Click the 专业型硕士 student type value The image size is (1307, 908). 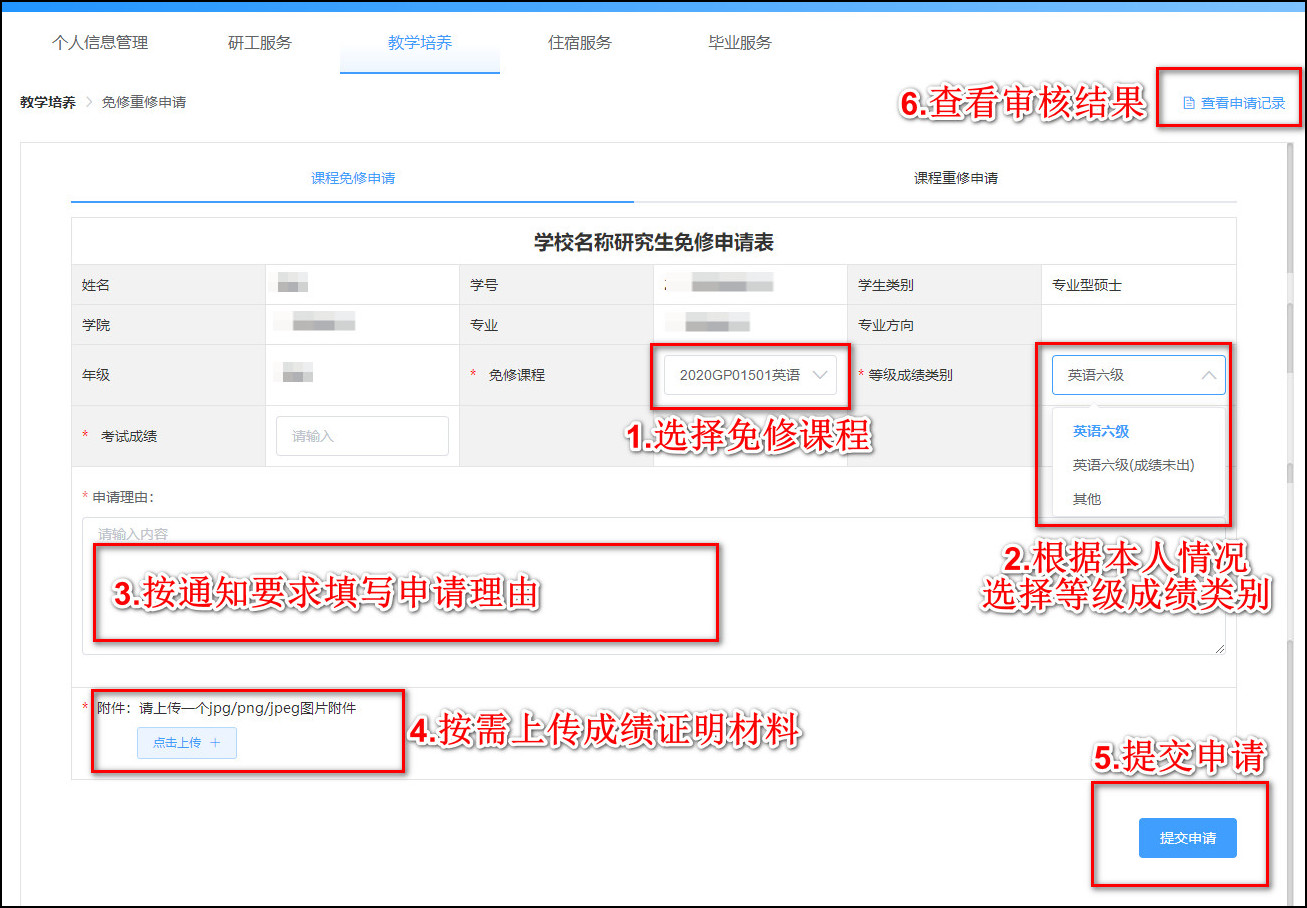pos(1087,285)
